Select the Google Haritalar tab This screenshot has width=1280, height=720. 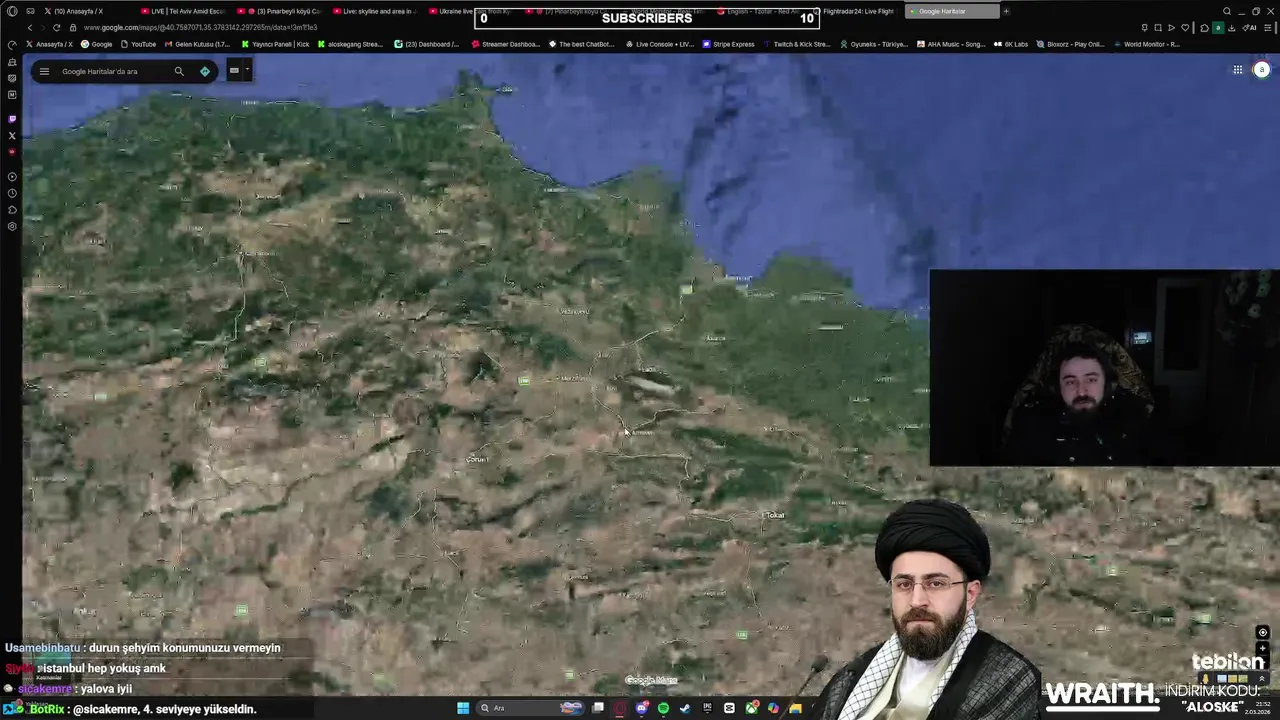[952, 11]
